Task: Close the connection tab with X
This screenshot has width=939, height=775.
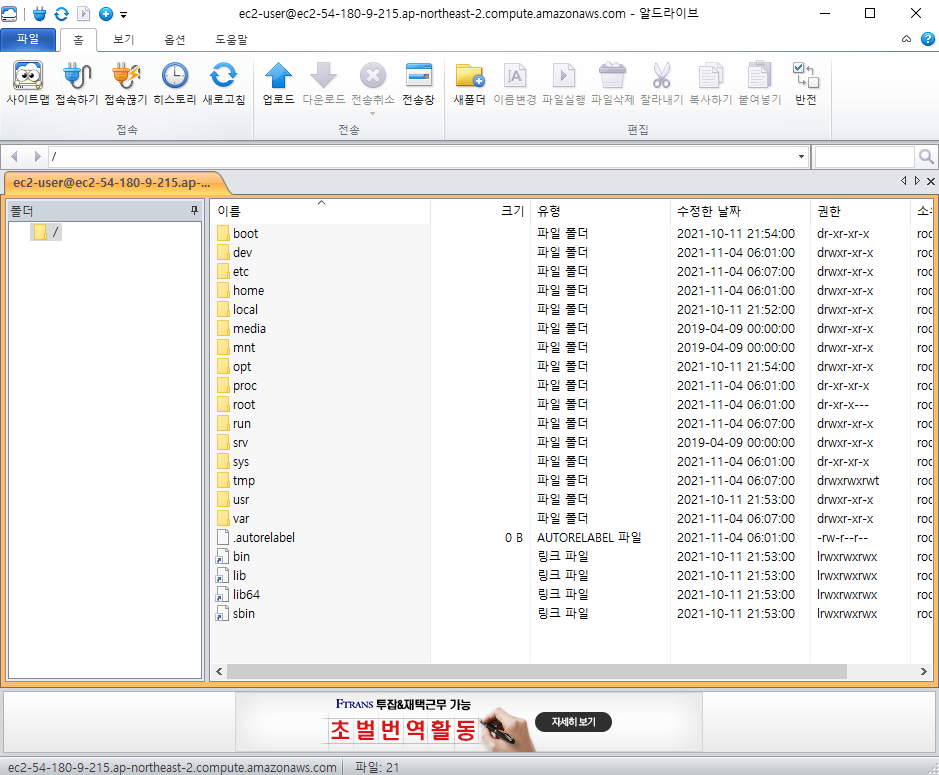Action: pos(931,181)
